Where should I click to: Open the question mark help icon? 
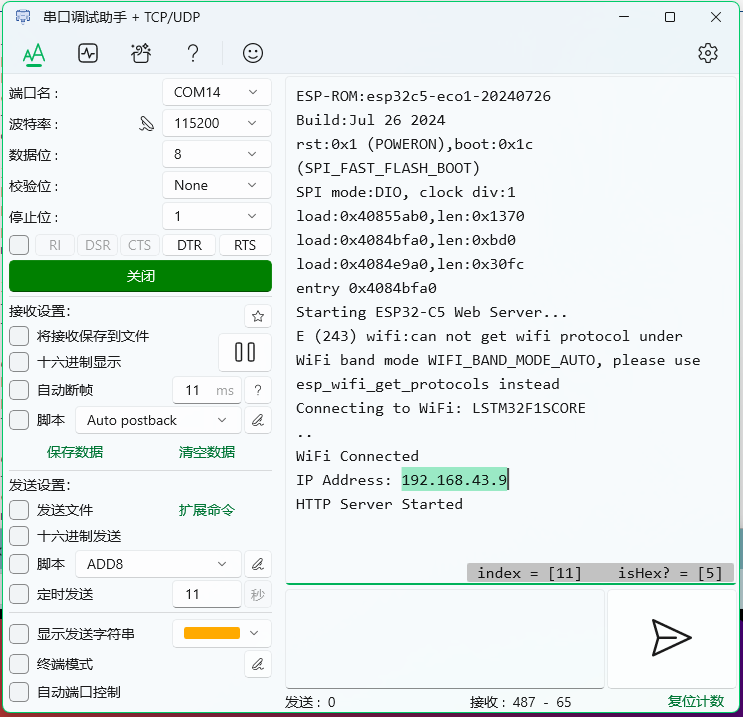click(x=194, y=53)
